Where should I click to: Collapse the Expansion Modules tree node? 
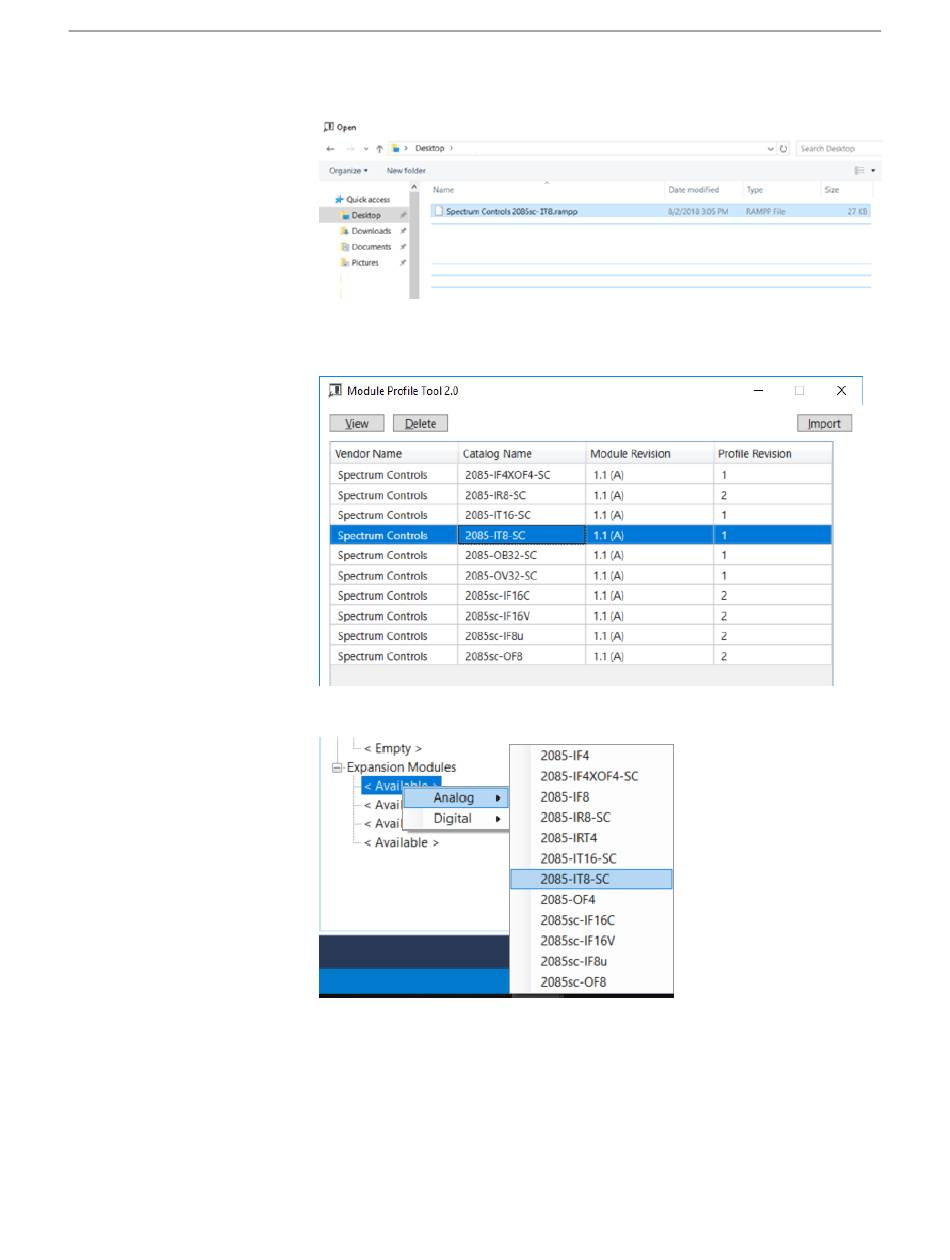coord(337,768)
